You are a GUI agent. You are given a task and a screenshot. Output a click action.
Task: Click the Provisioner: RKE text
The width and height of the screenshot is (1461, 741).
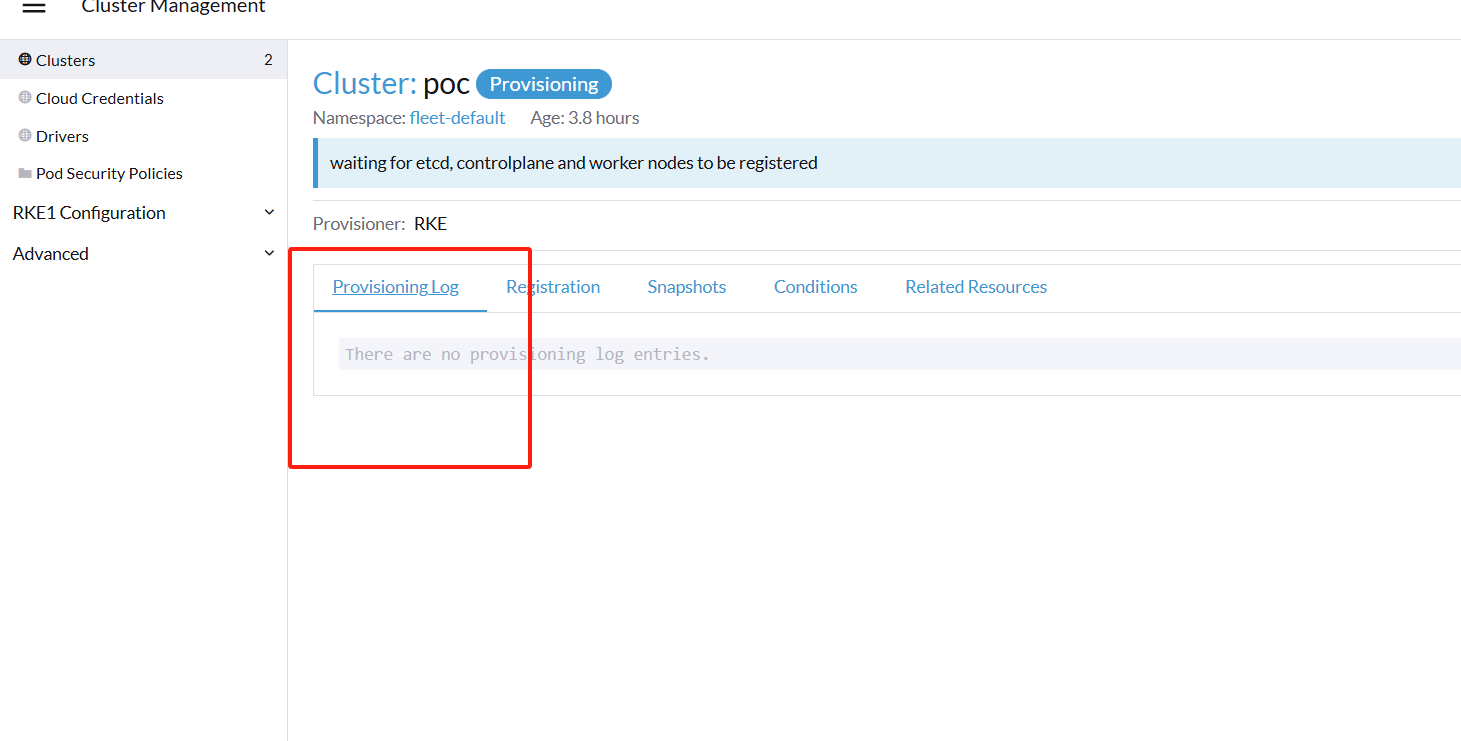click(380, 224)
